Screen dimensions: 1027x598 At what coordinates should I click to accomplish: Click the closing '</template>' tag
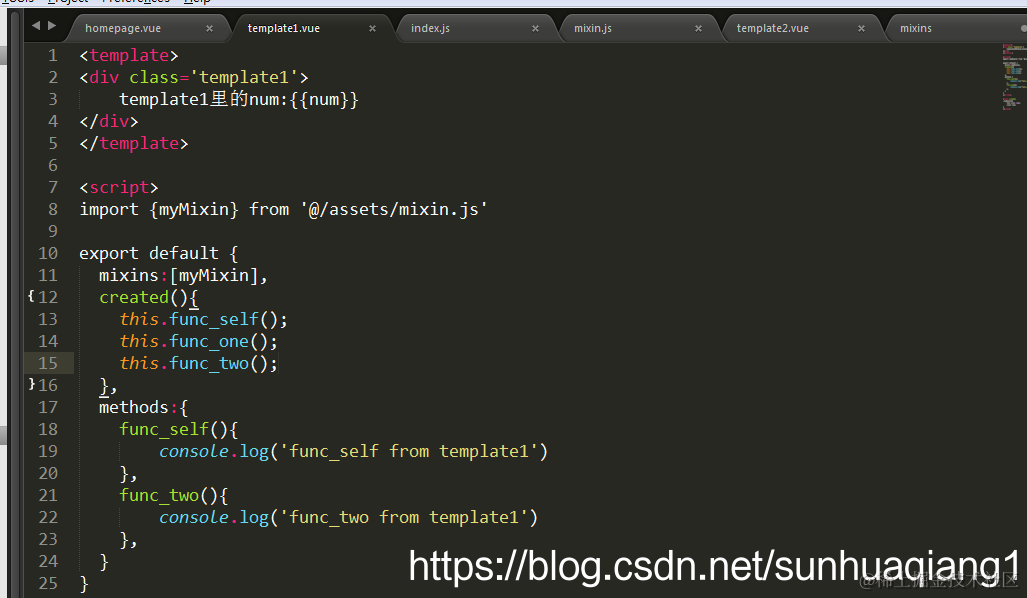pyautogui.click(x=134, y=143)
